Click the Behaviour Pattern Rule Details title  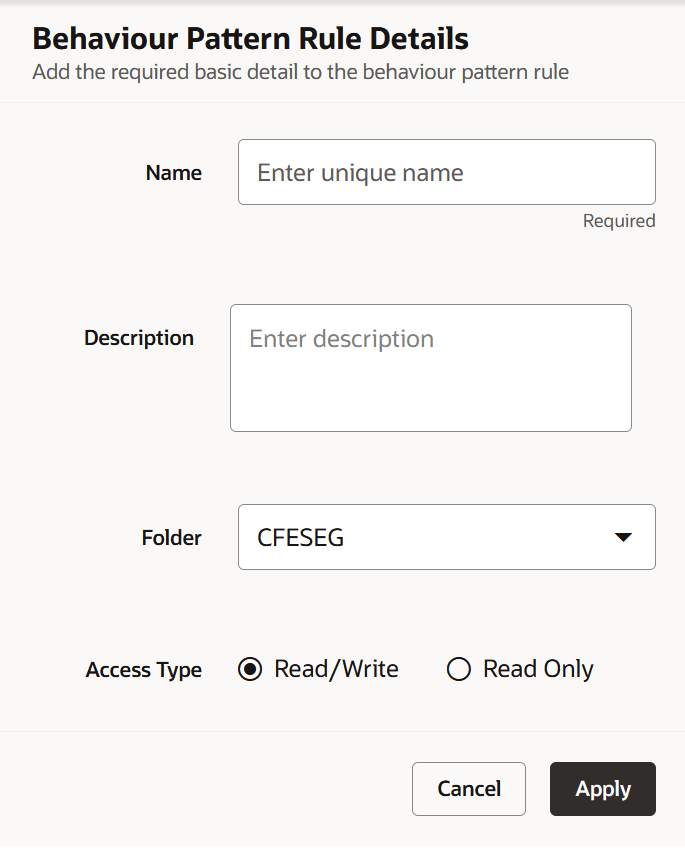coord(251,38)
